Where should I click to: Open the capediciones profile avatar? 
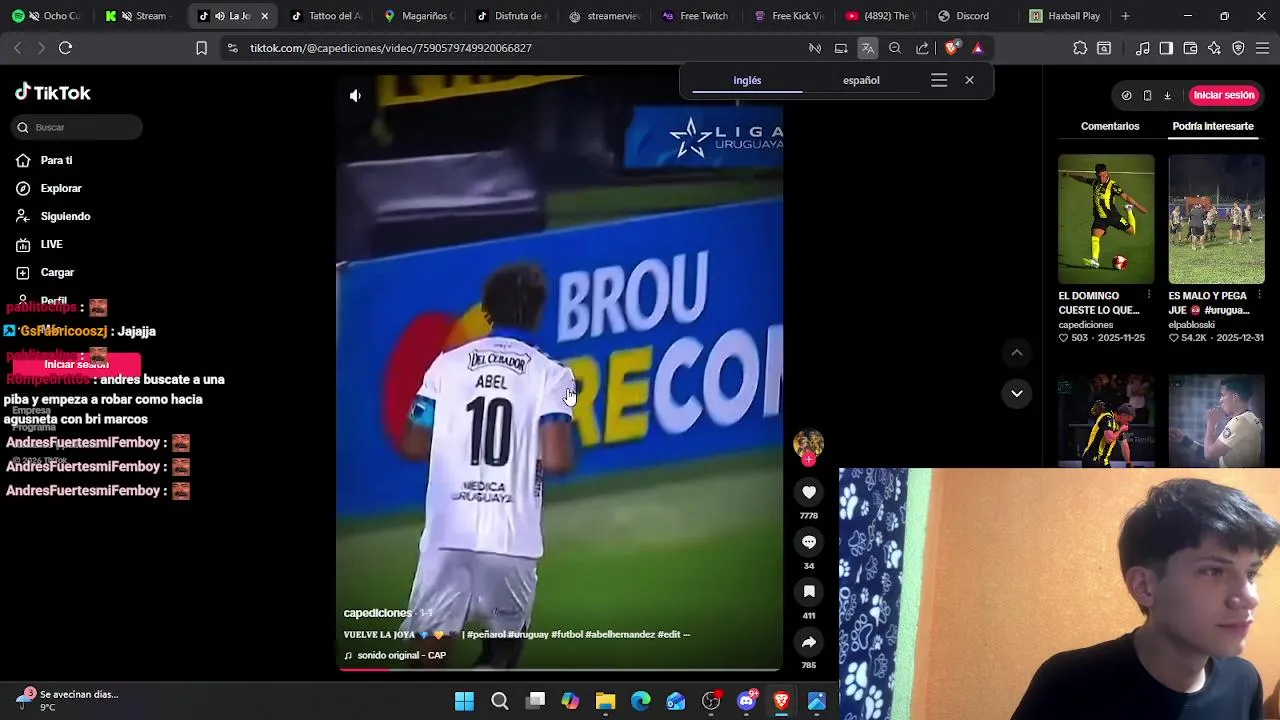[x=808, y=444]
